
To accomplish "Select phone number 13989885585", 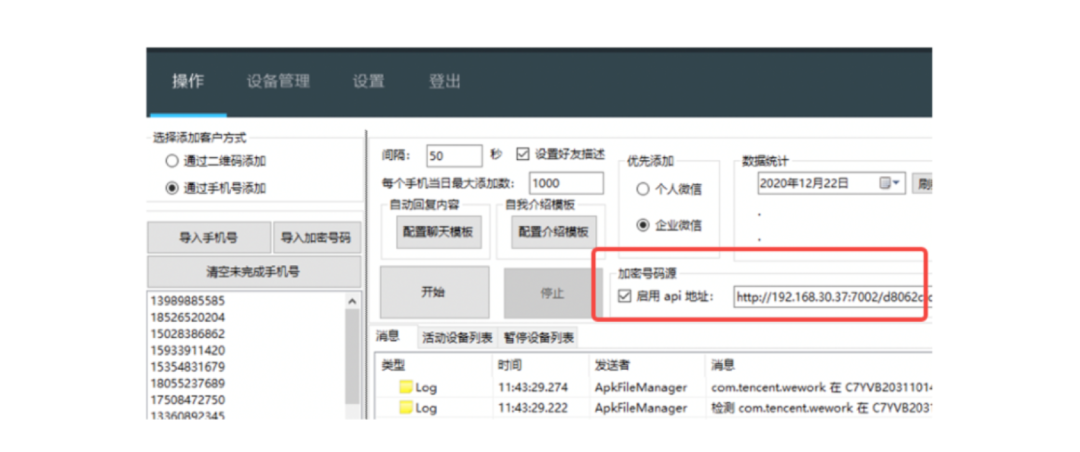I will [187, 301].
